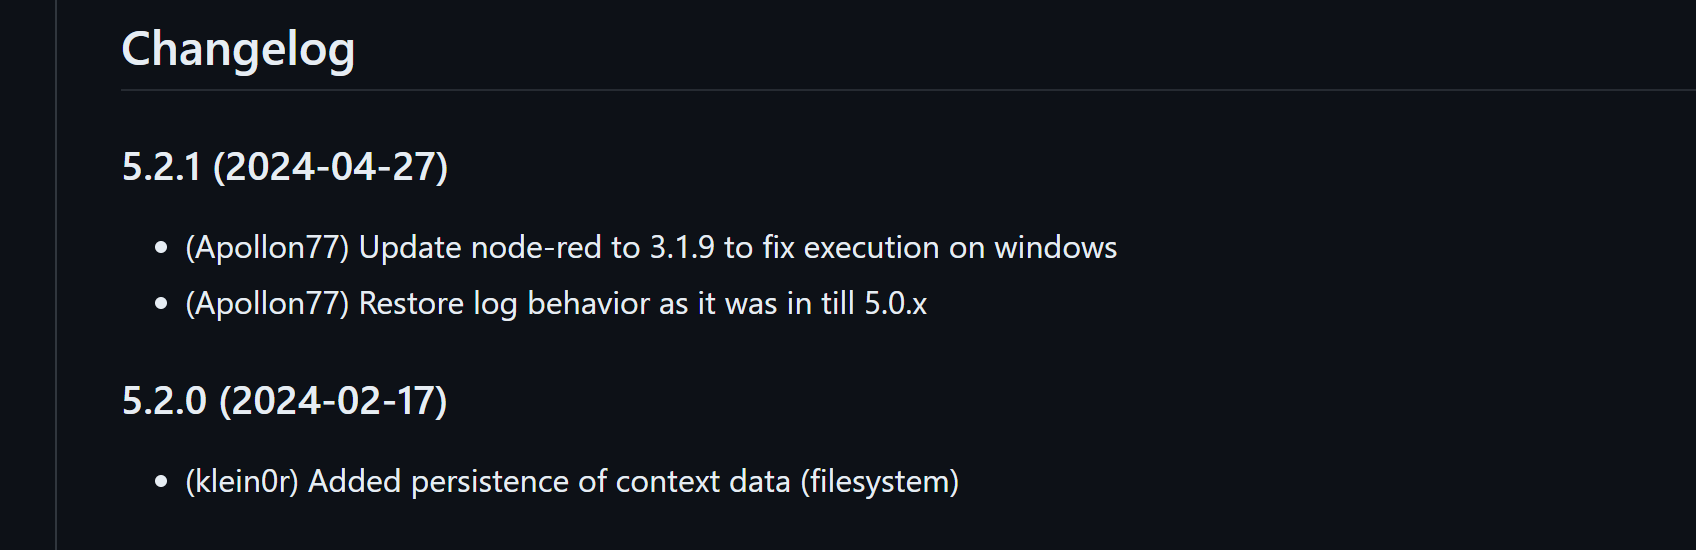Click the word "windows" in the first entry
Viewport: 1696px width, 550px height.
tap(1055, 247)
